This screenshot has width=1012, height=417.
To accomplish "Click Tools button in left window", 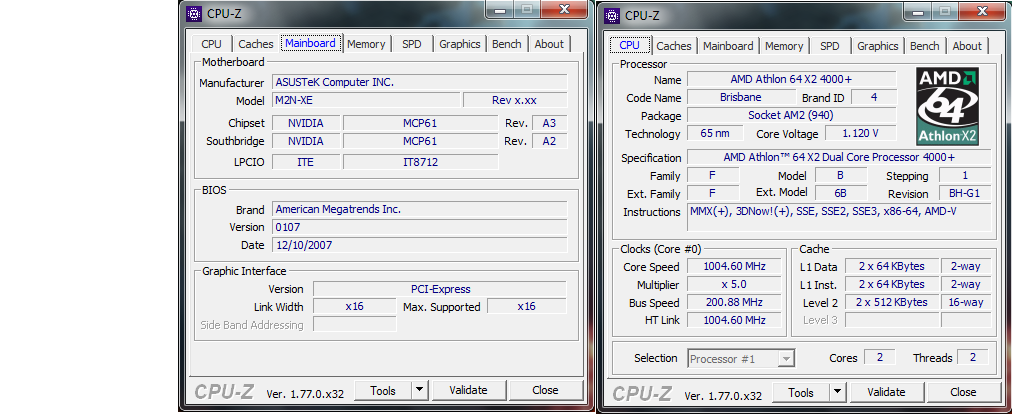I will coord(383,391).
